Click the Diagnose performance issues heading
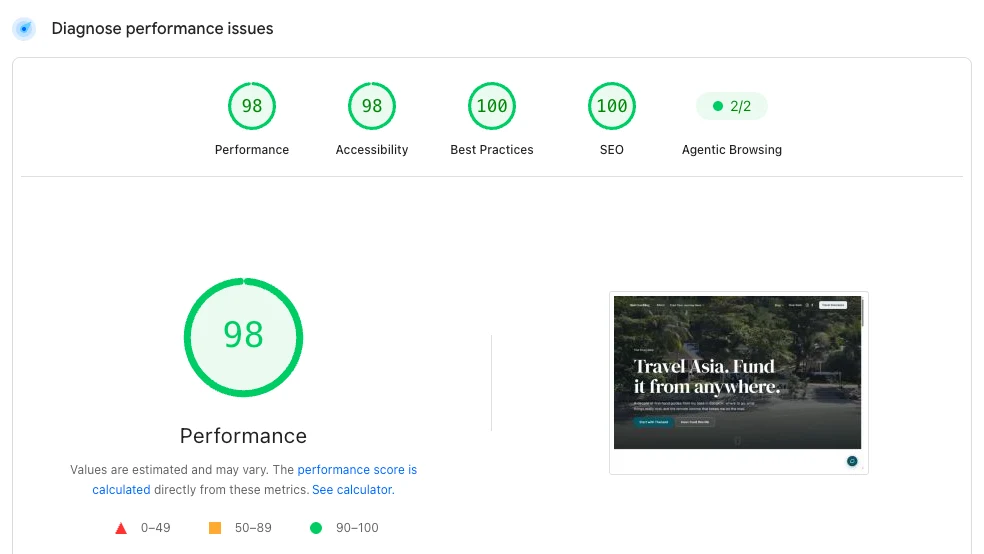The image size is (984, 554). pos(163,29)
